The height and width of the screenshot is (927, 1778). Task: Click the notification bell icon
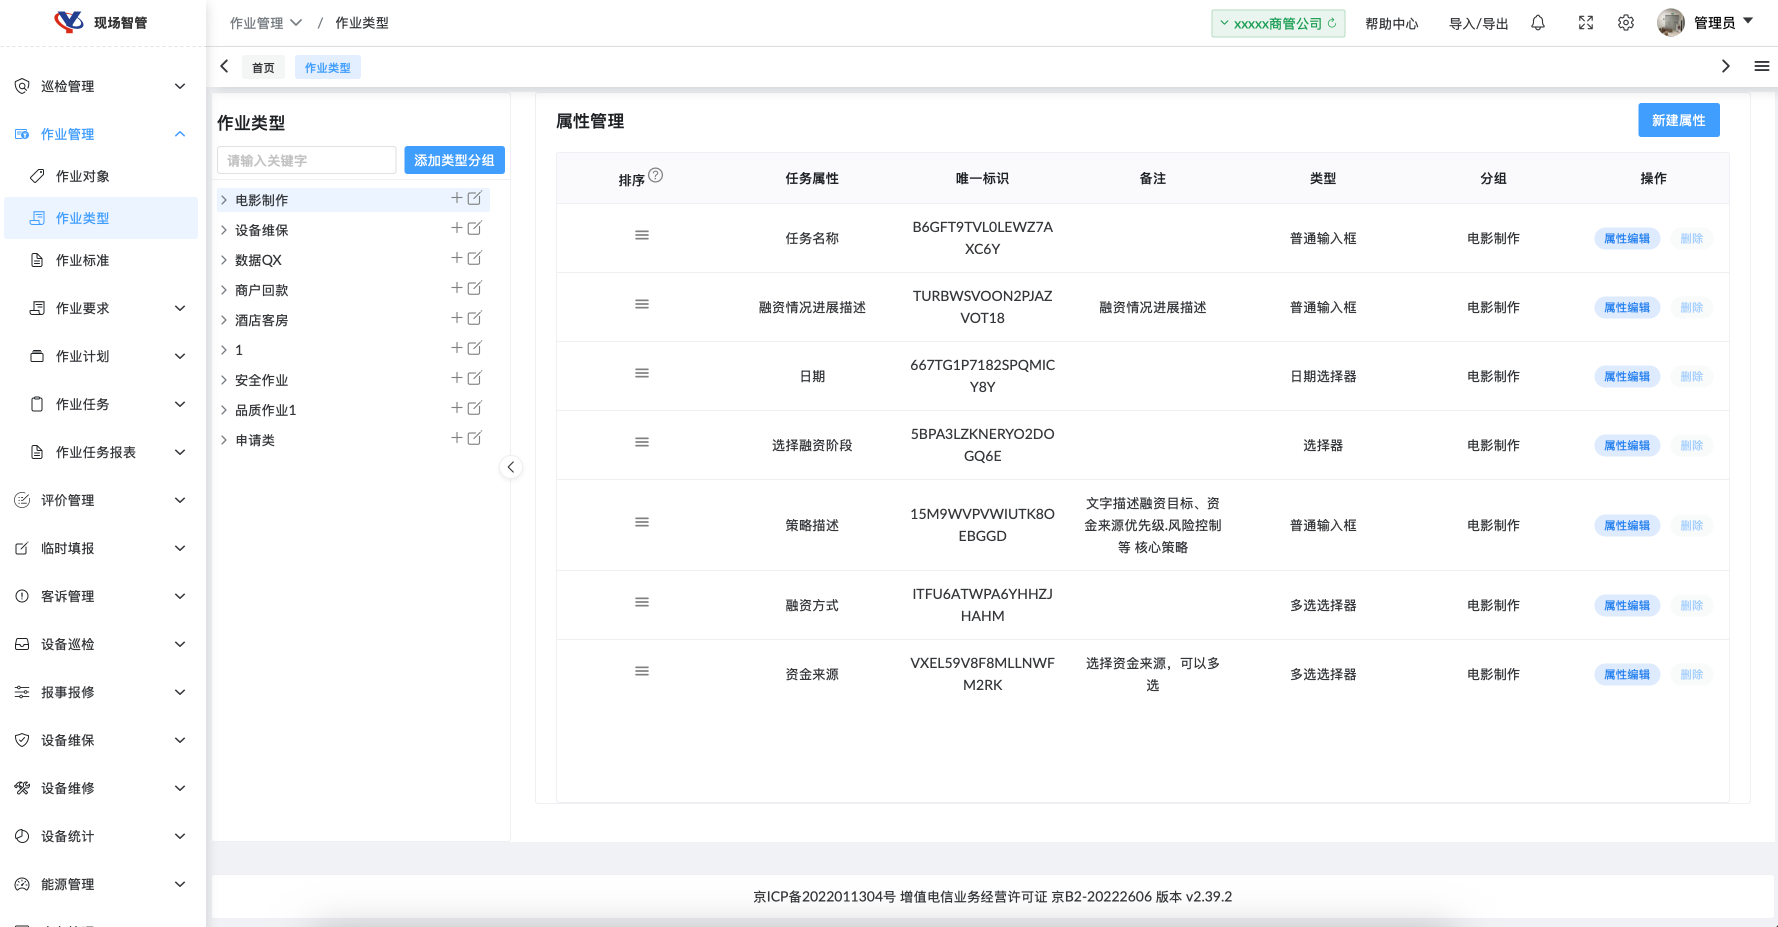click(x=1538, y=23)
